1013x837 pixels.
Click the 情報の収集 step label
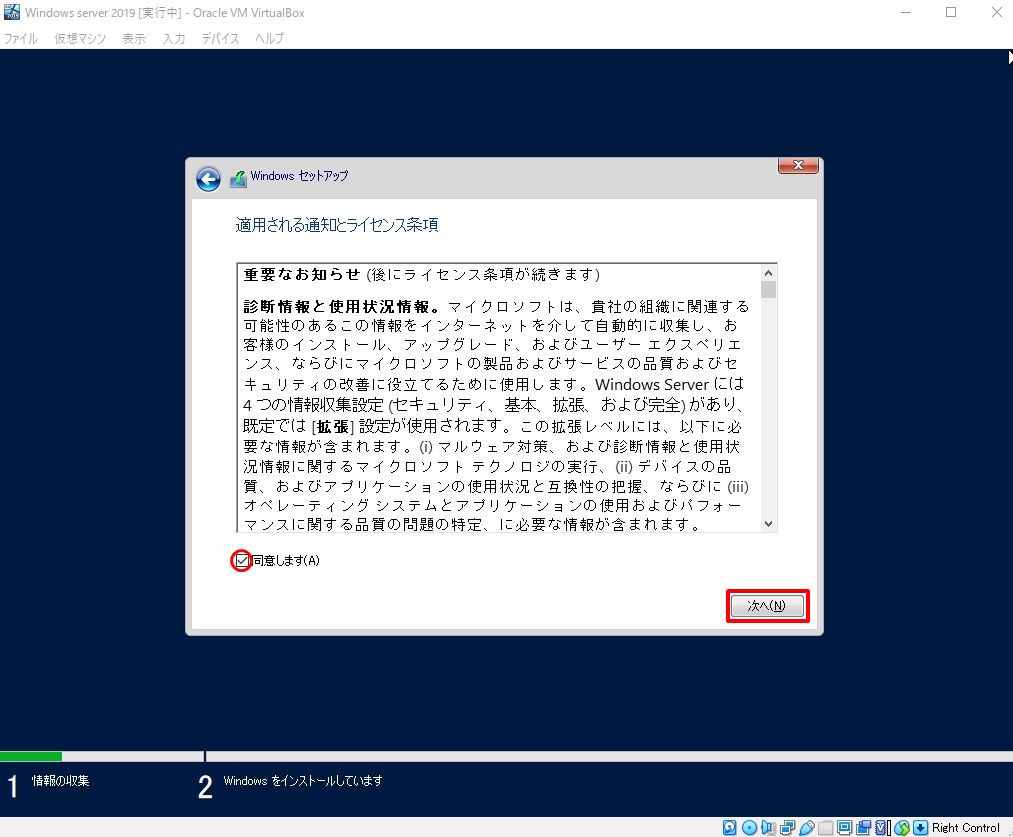coord(61,781)
